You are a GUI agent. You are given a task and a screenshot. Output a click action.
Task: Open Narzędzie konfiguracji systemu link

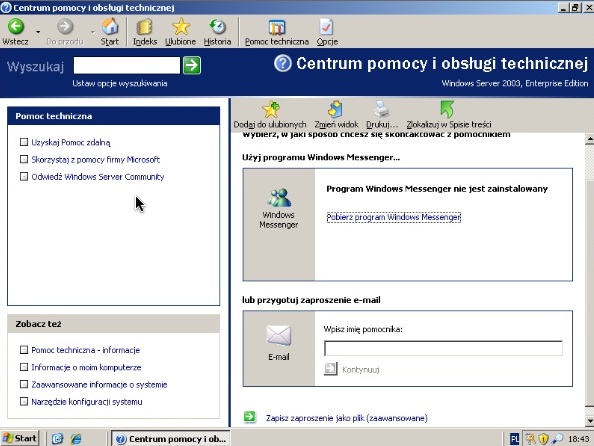click(x=87, y=402)
